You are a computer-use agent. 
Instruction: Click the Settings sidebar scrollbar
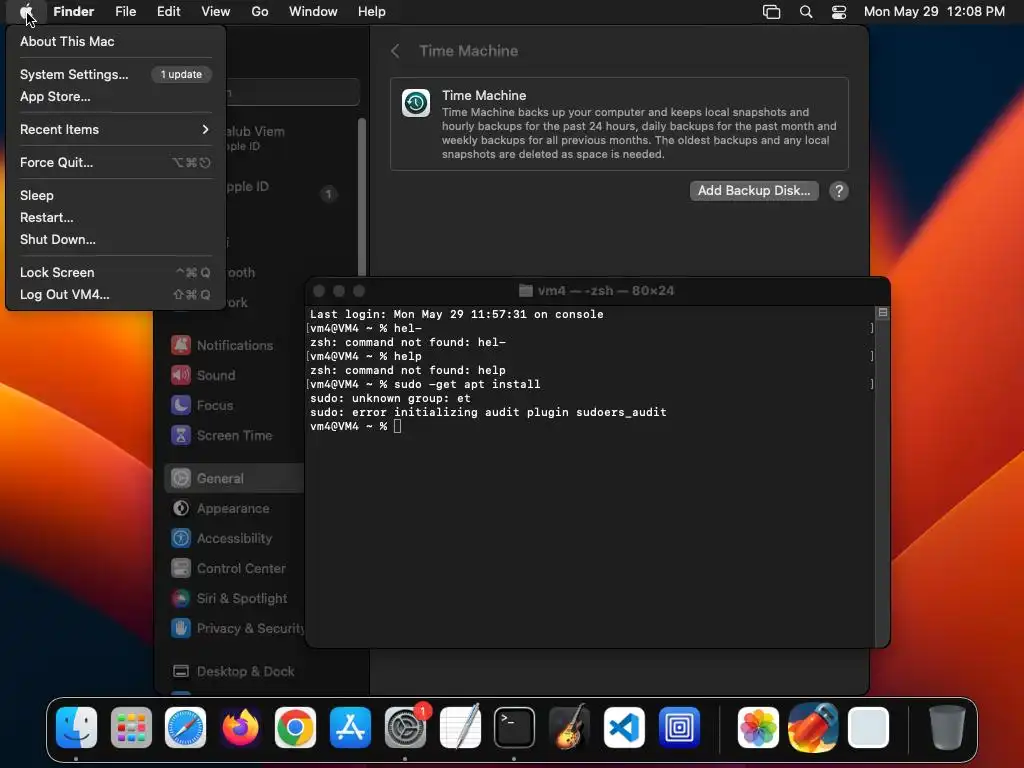[362, 196]
